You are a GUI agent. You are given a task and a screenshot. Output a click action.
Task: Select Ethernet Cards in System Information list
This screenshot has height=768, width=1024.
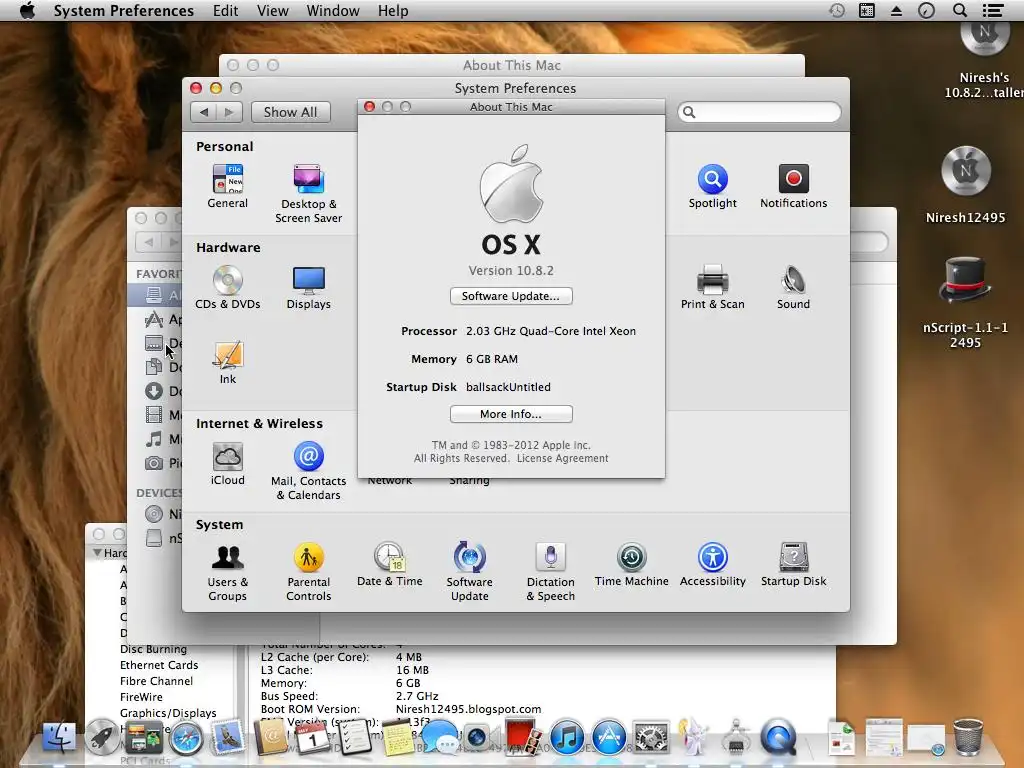(159, 665)
